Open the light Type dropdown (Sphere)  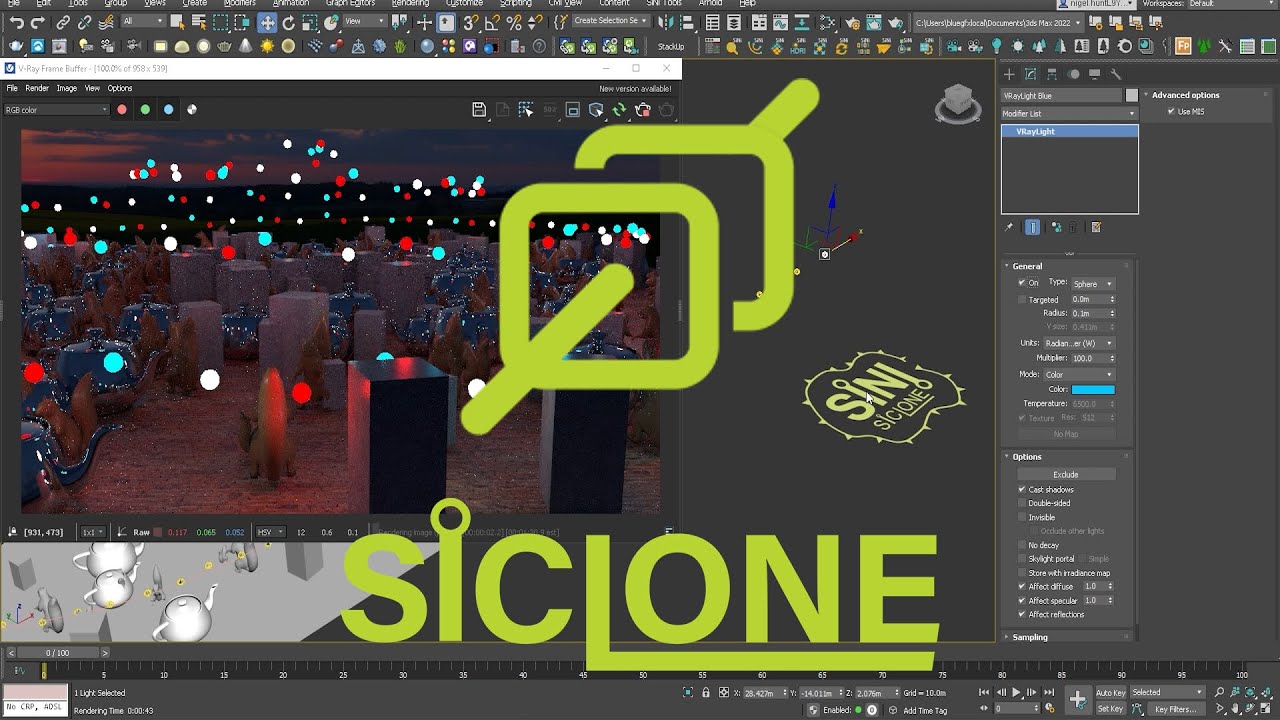pyautogui.click(x=1092, y=283)
